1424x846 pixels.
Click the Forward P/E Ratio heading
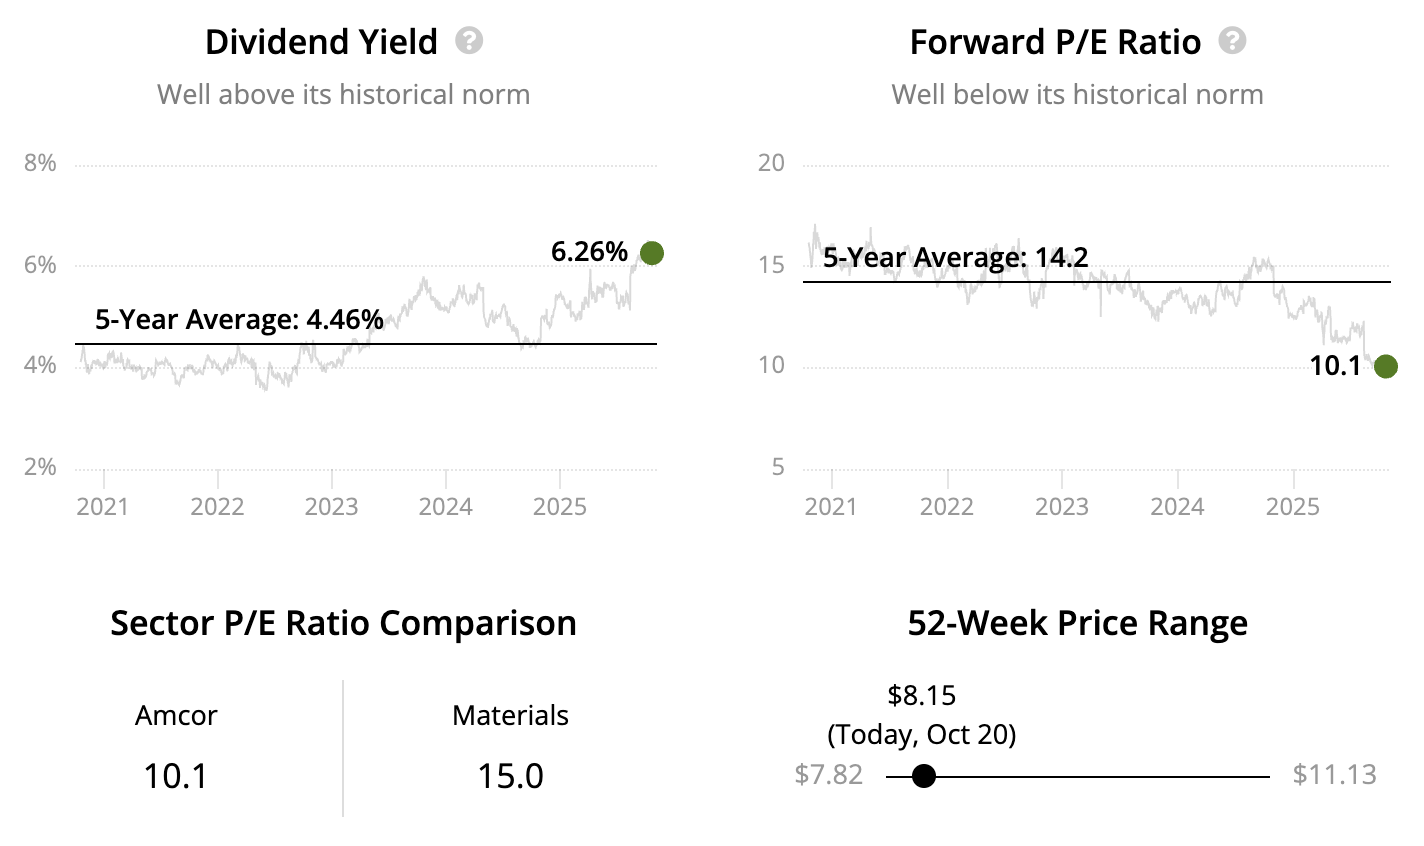click(1055, 42)
